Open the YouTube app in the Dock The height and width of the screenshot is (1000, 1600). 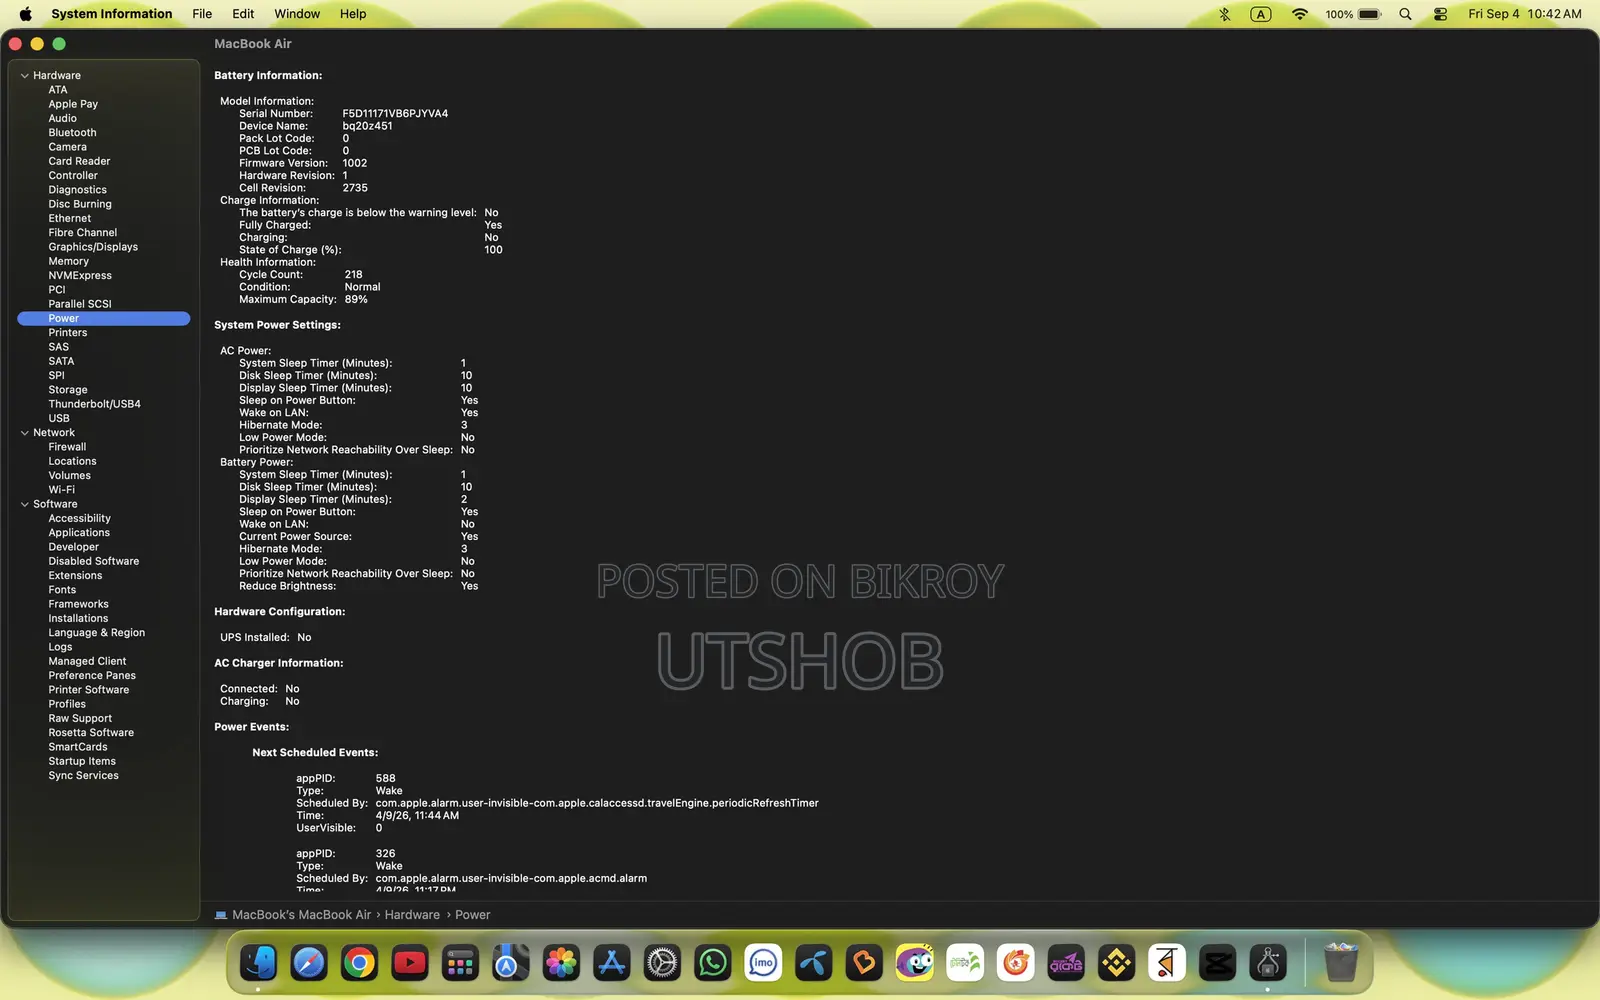(x=410, y=963)
